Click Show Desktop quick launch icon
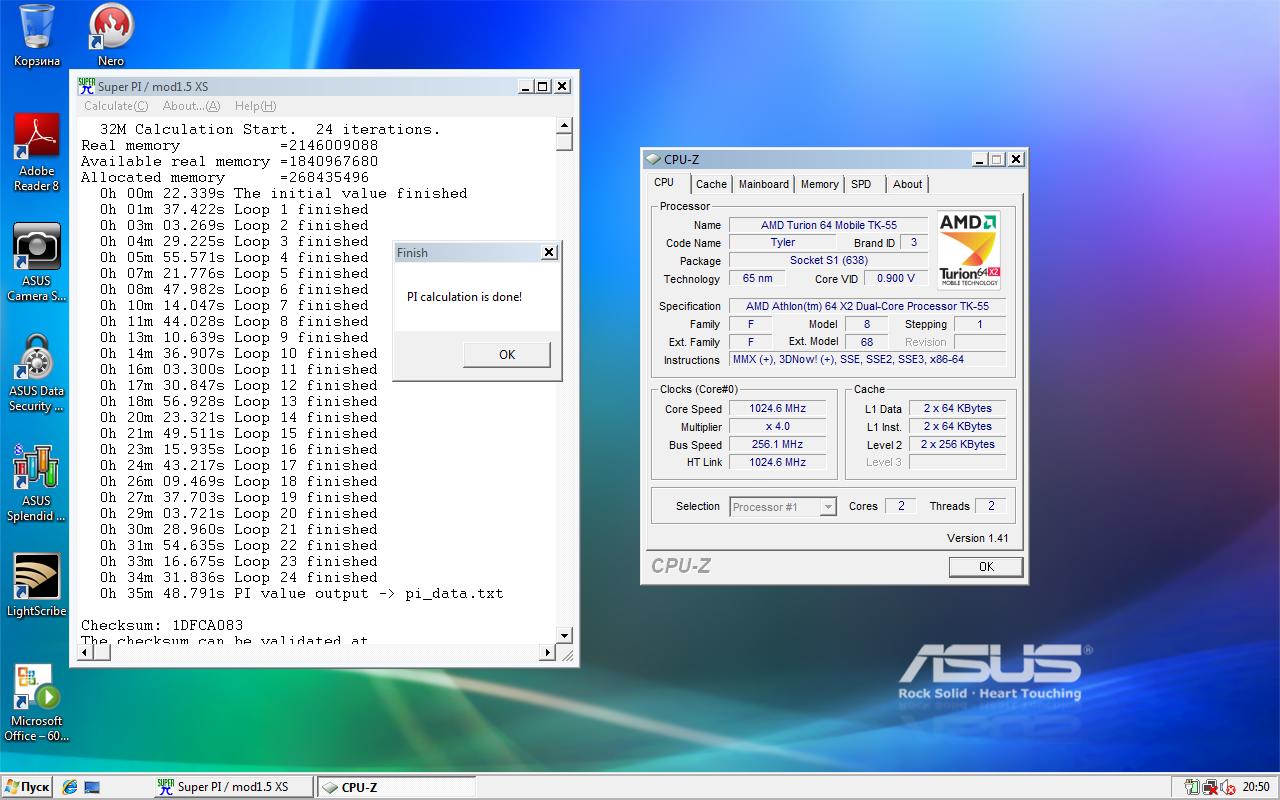 coord(92,787)
